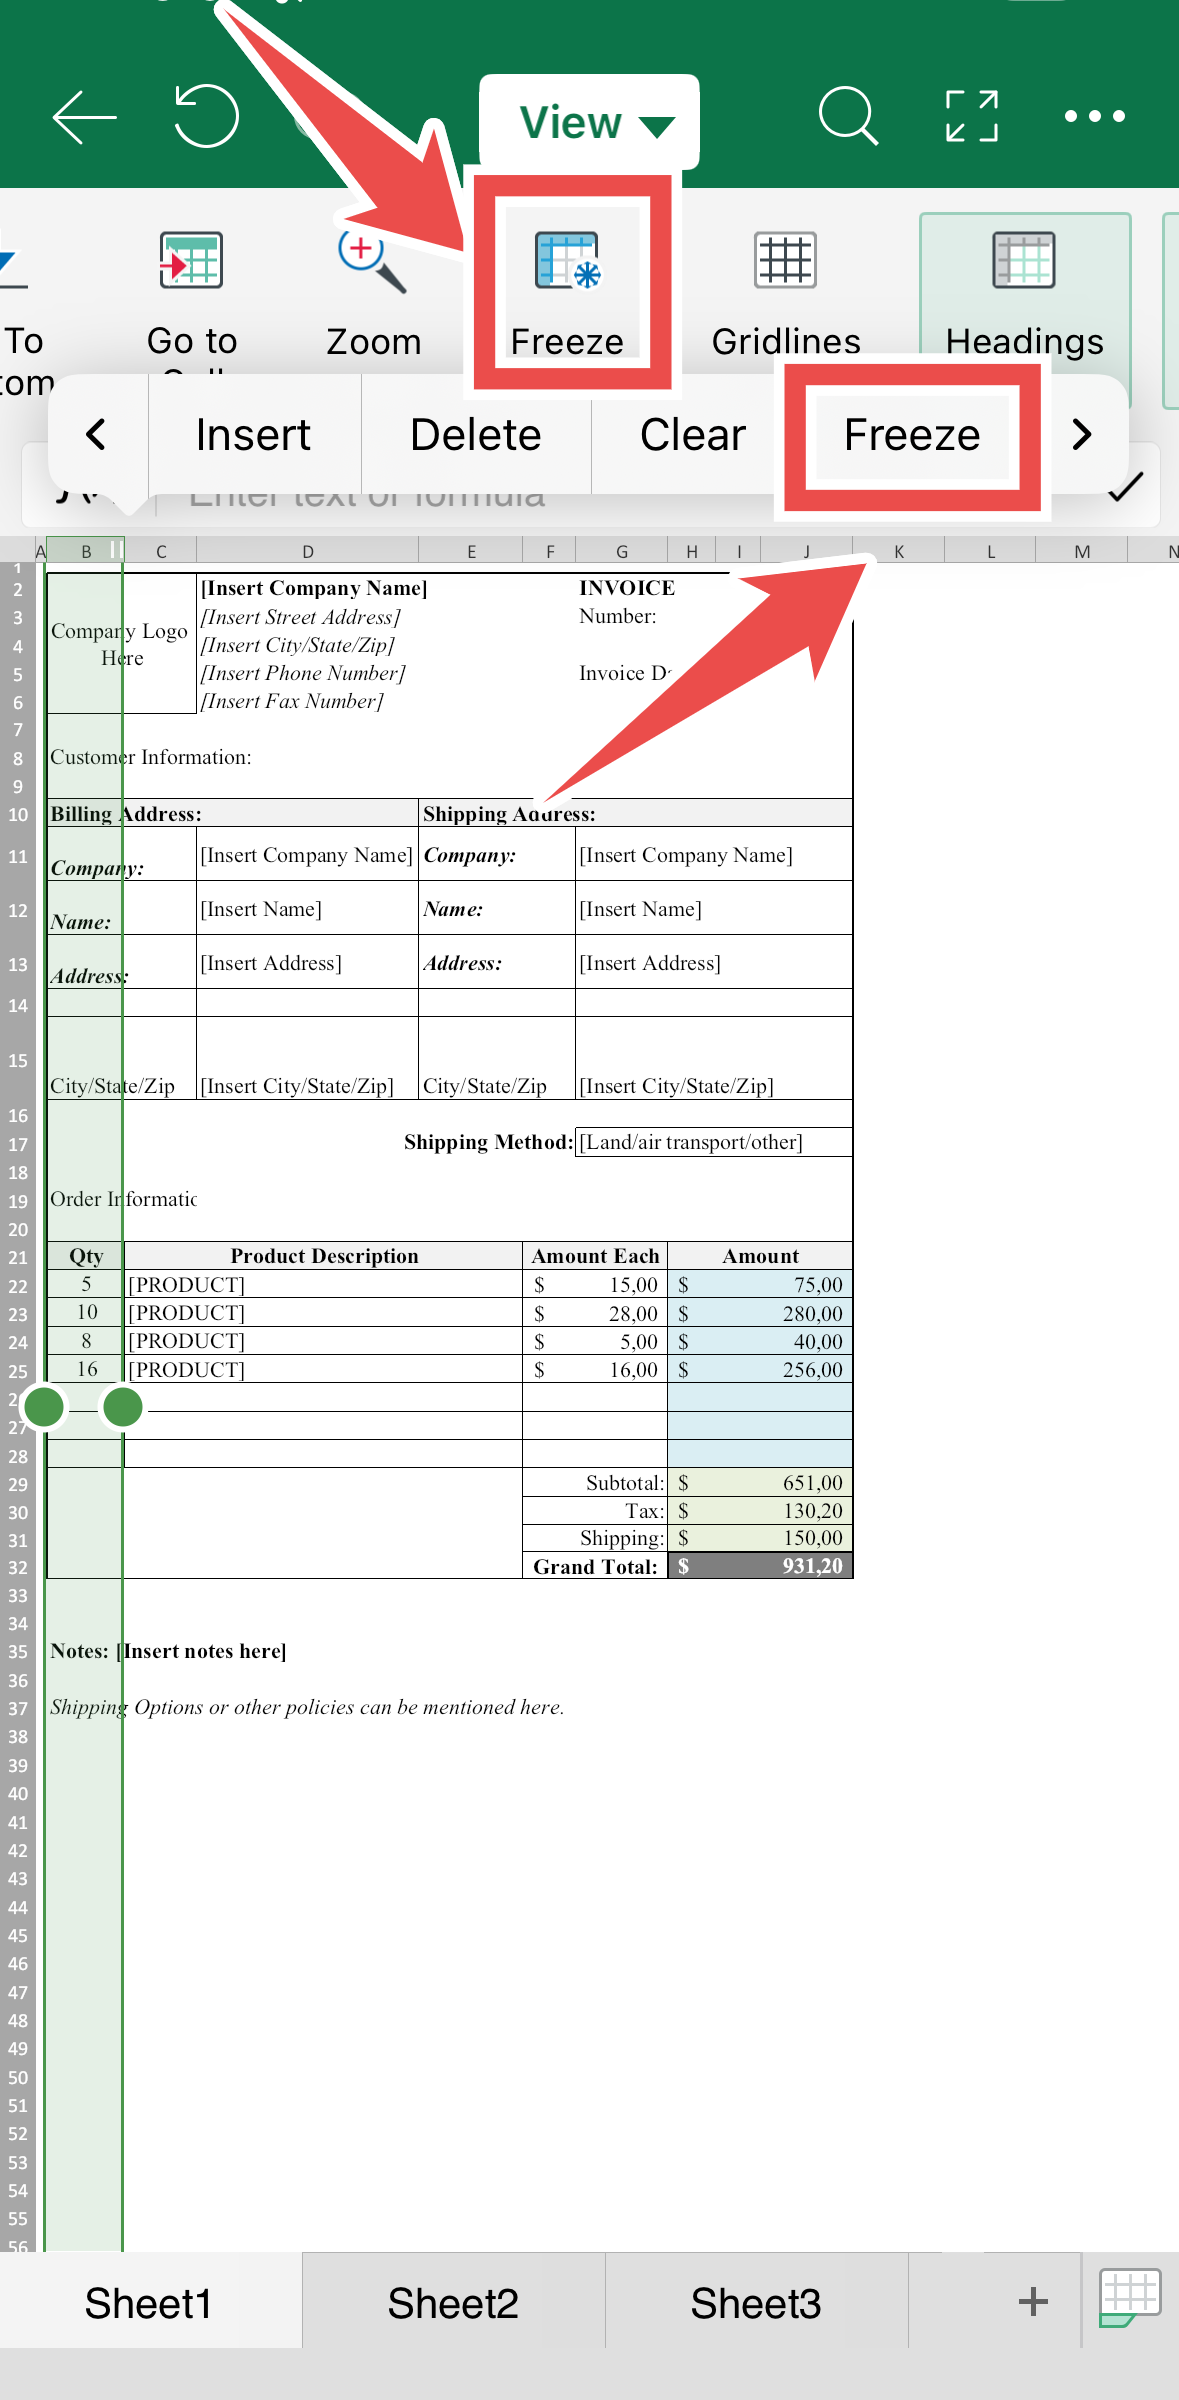The image size is (1179, 2400).
Task: Select the quantity cell showing 16
Action: (x=86, y=1369)
